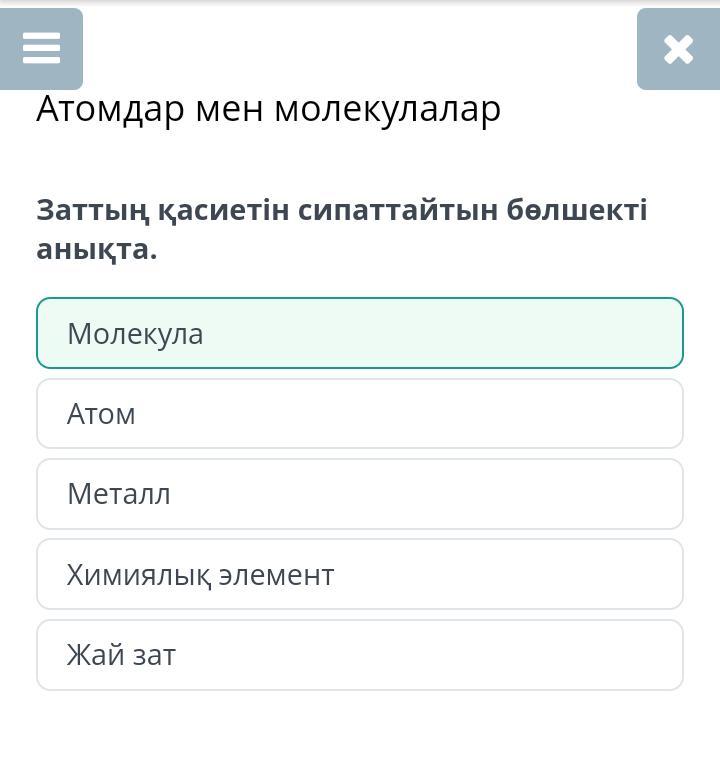Click the white cross icon
The image size is (720, 768).
click(678, 49)
